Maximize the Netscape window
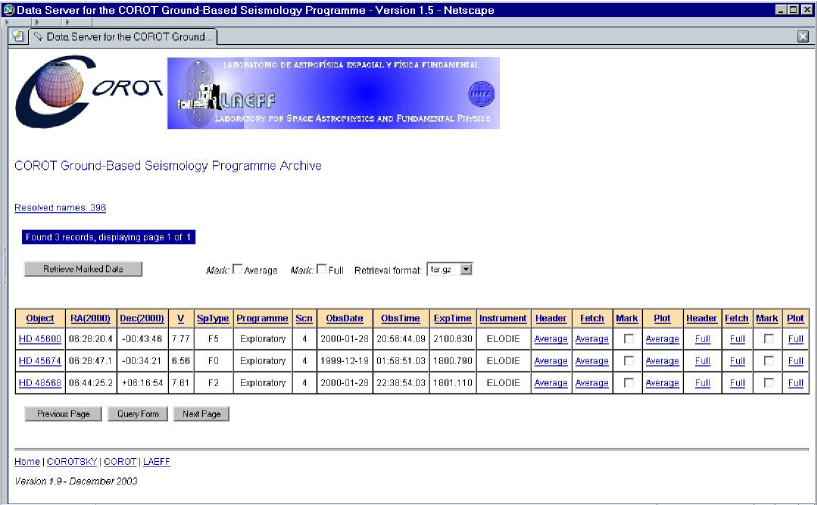817x505 pixels. tap(793, 9)
